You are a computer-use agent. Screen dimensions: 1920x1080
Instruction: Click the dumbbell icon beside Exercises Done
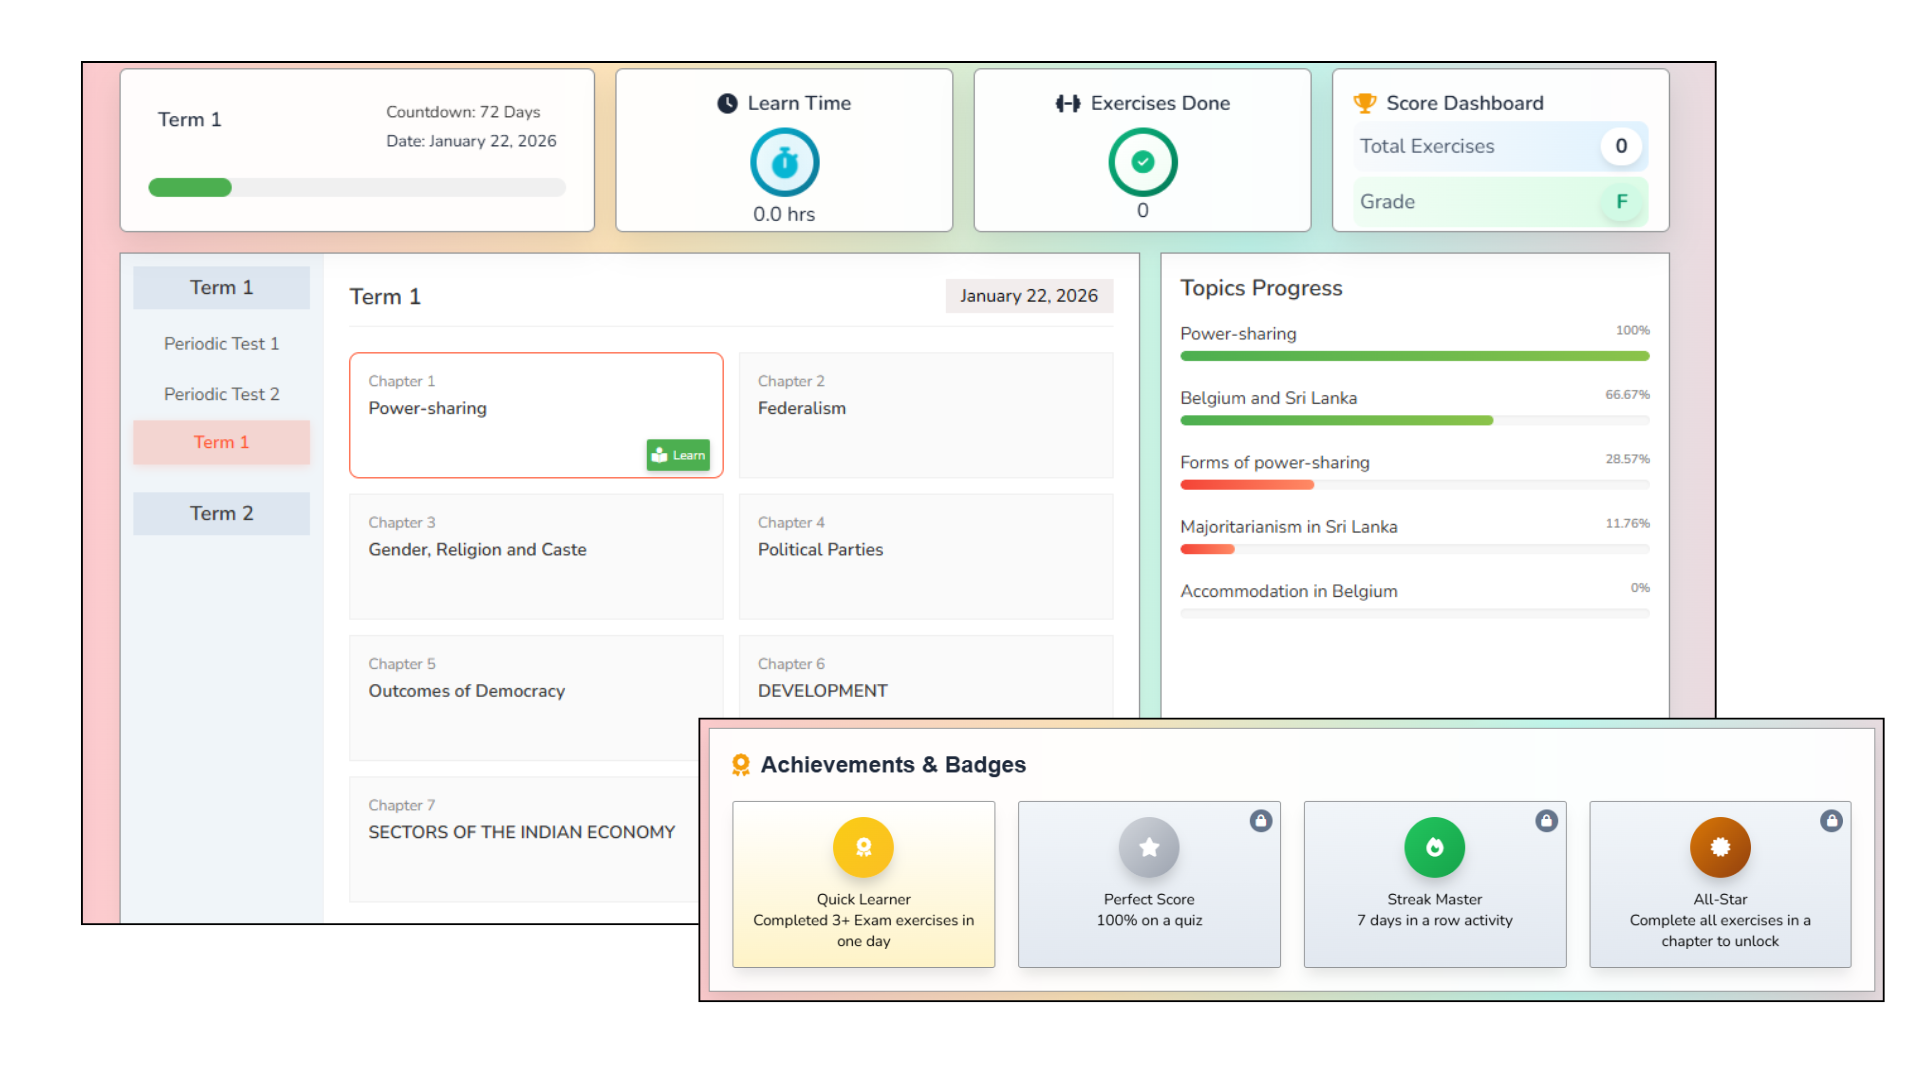click(1067, 103)
